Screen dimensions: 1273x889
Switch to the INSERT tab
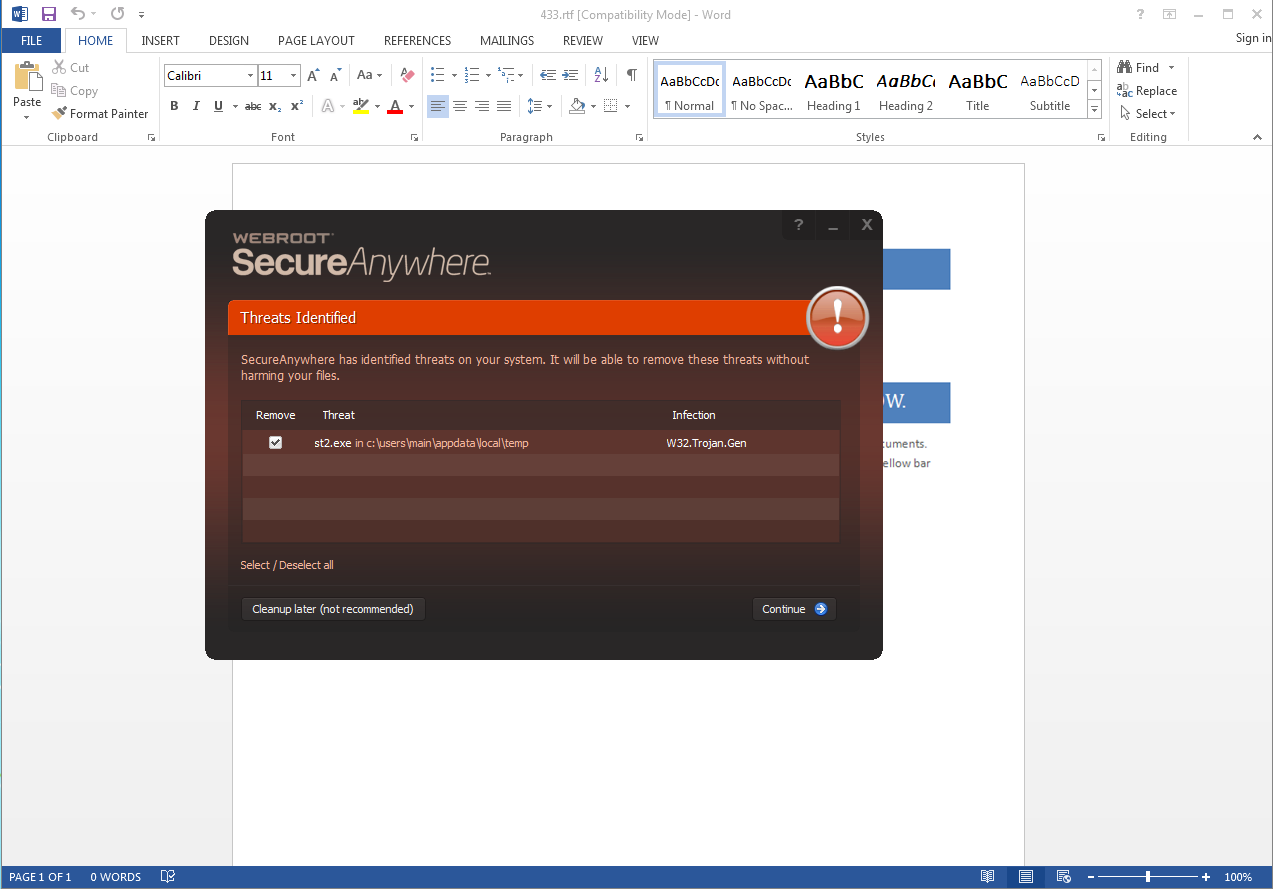coord(161,41)
